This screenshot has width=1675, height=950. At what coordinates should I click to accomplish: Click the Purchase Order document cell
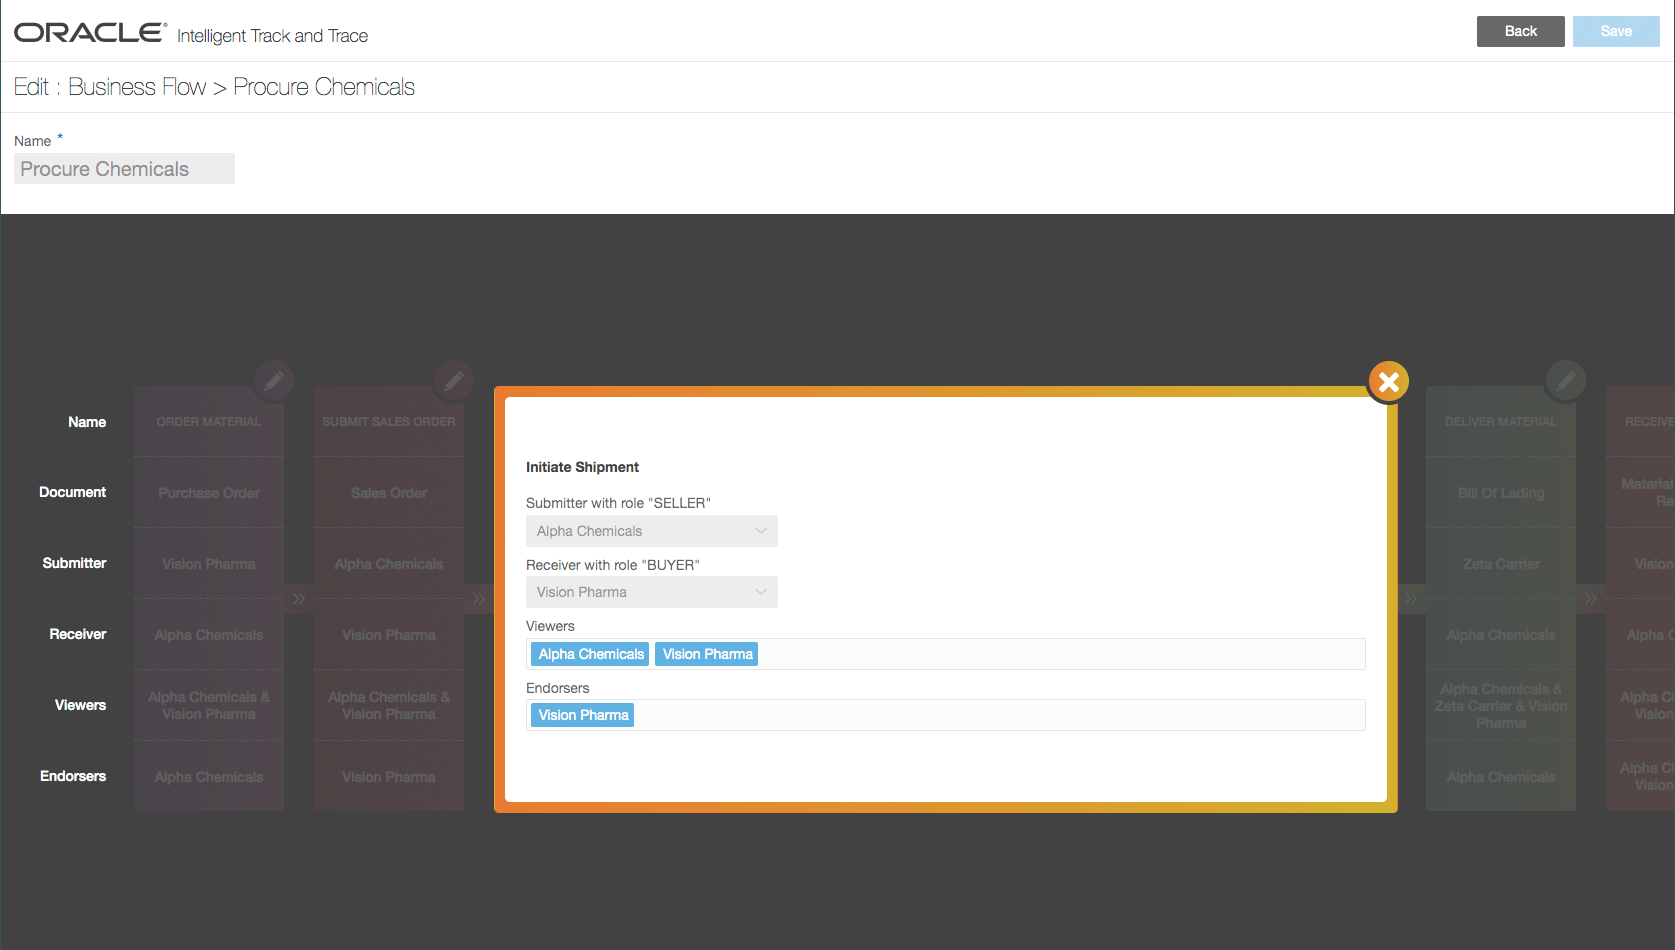pyautogui.click(x=209, y=493)
